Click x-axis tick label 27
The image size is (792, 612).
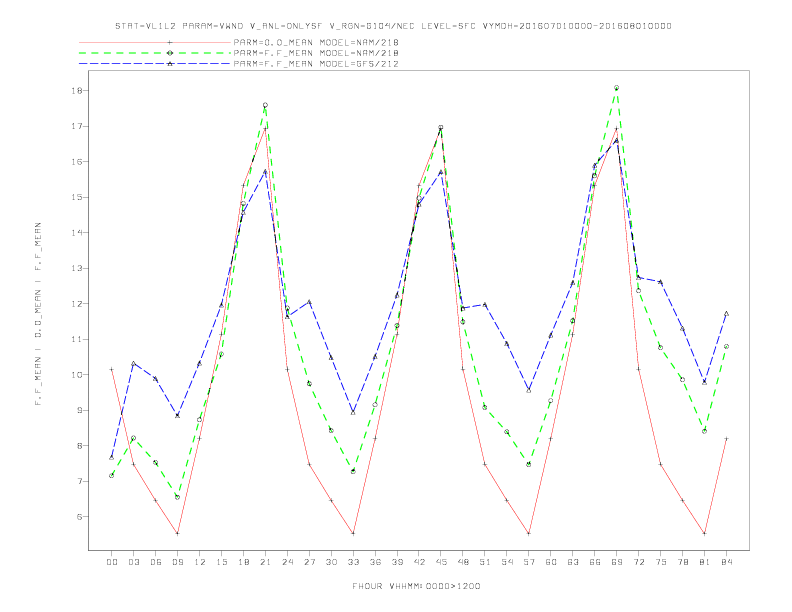309,562
